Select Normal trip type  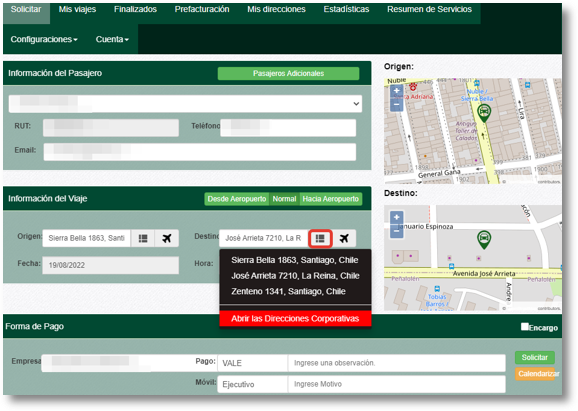(x=284, y=199)
